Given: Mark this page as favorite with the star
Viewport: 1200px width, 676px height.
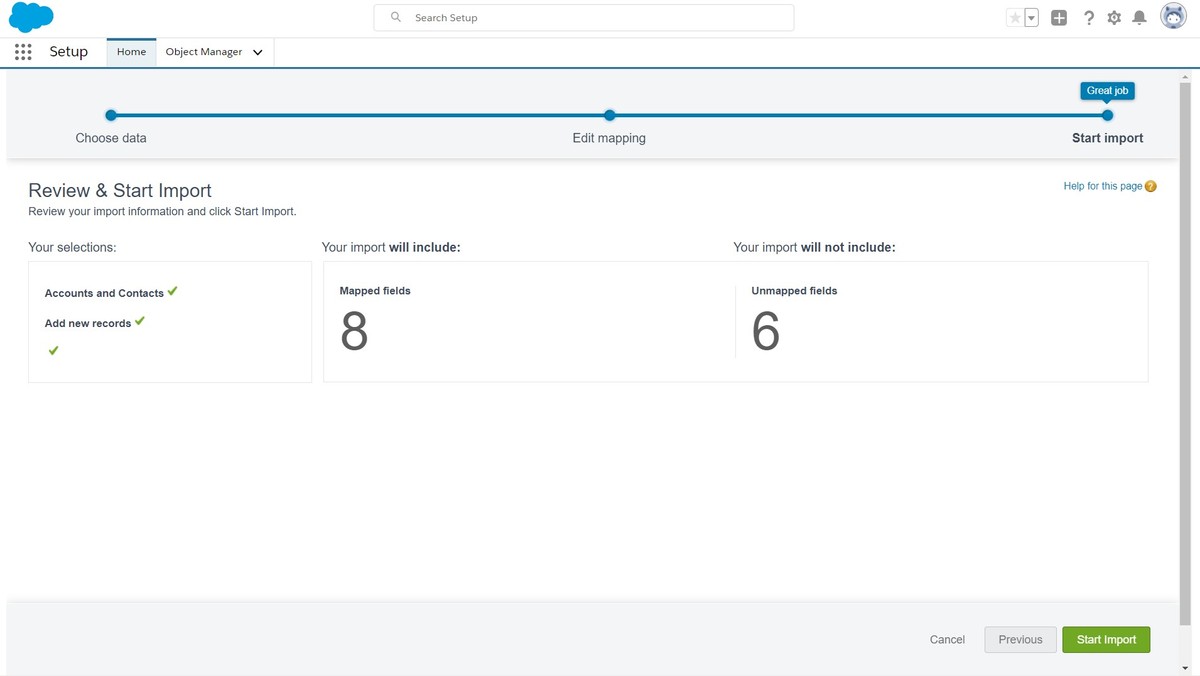Looking at the screenshot, I should tap(1014, 17).
